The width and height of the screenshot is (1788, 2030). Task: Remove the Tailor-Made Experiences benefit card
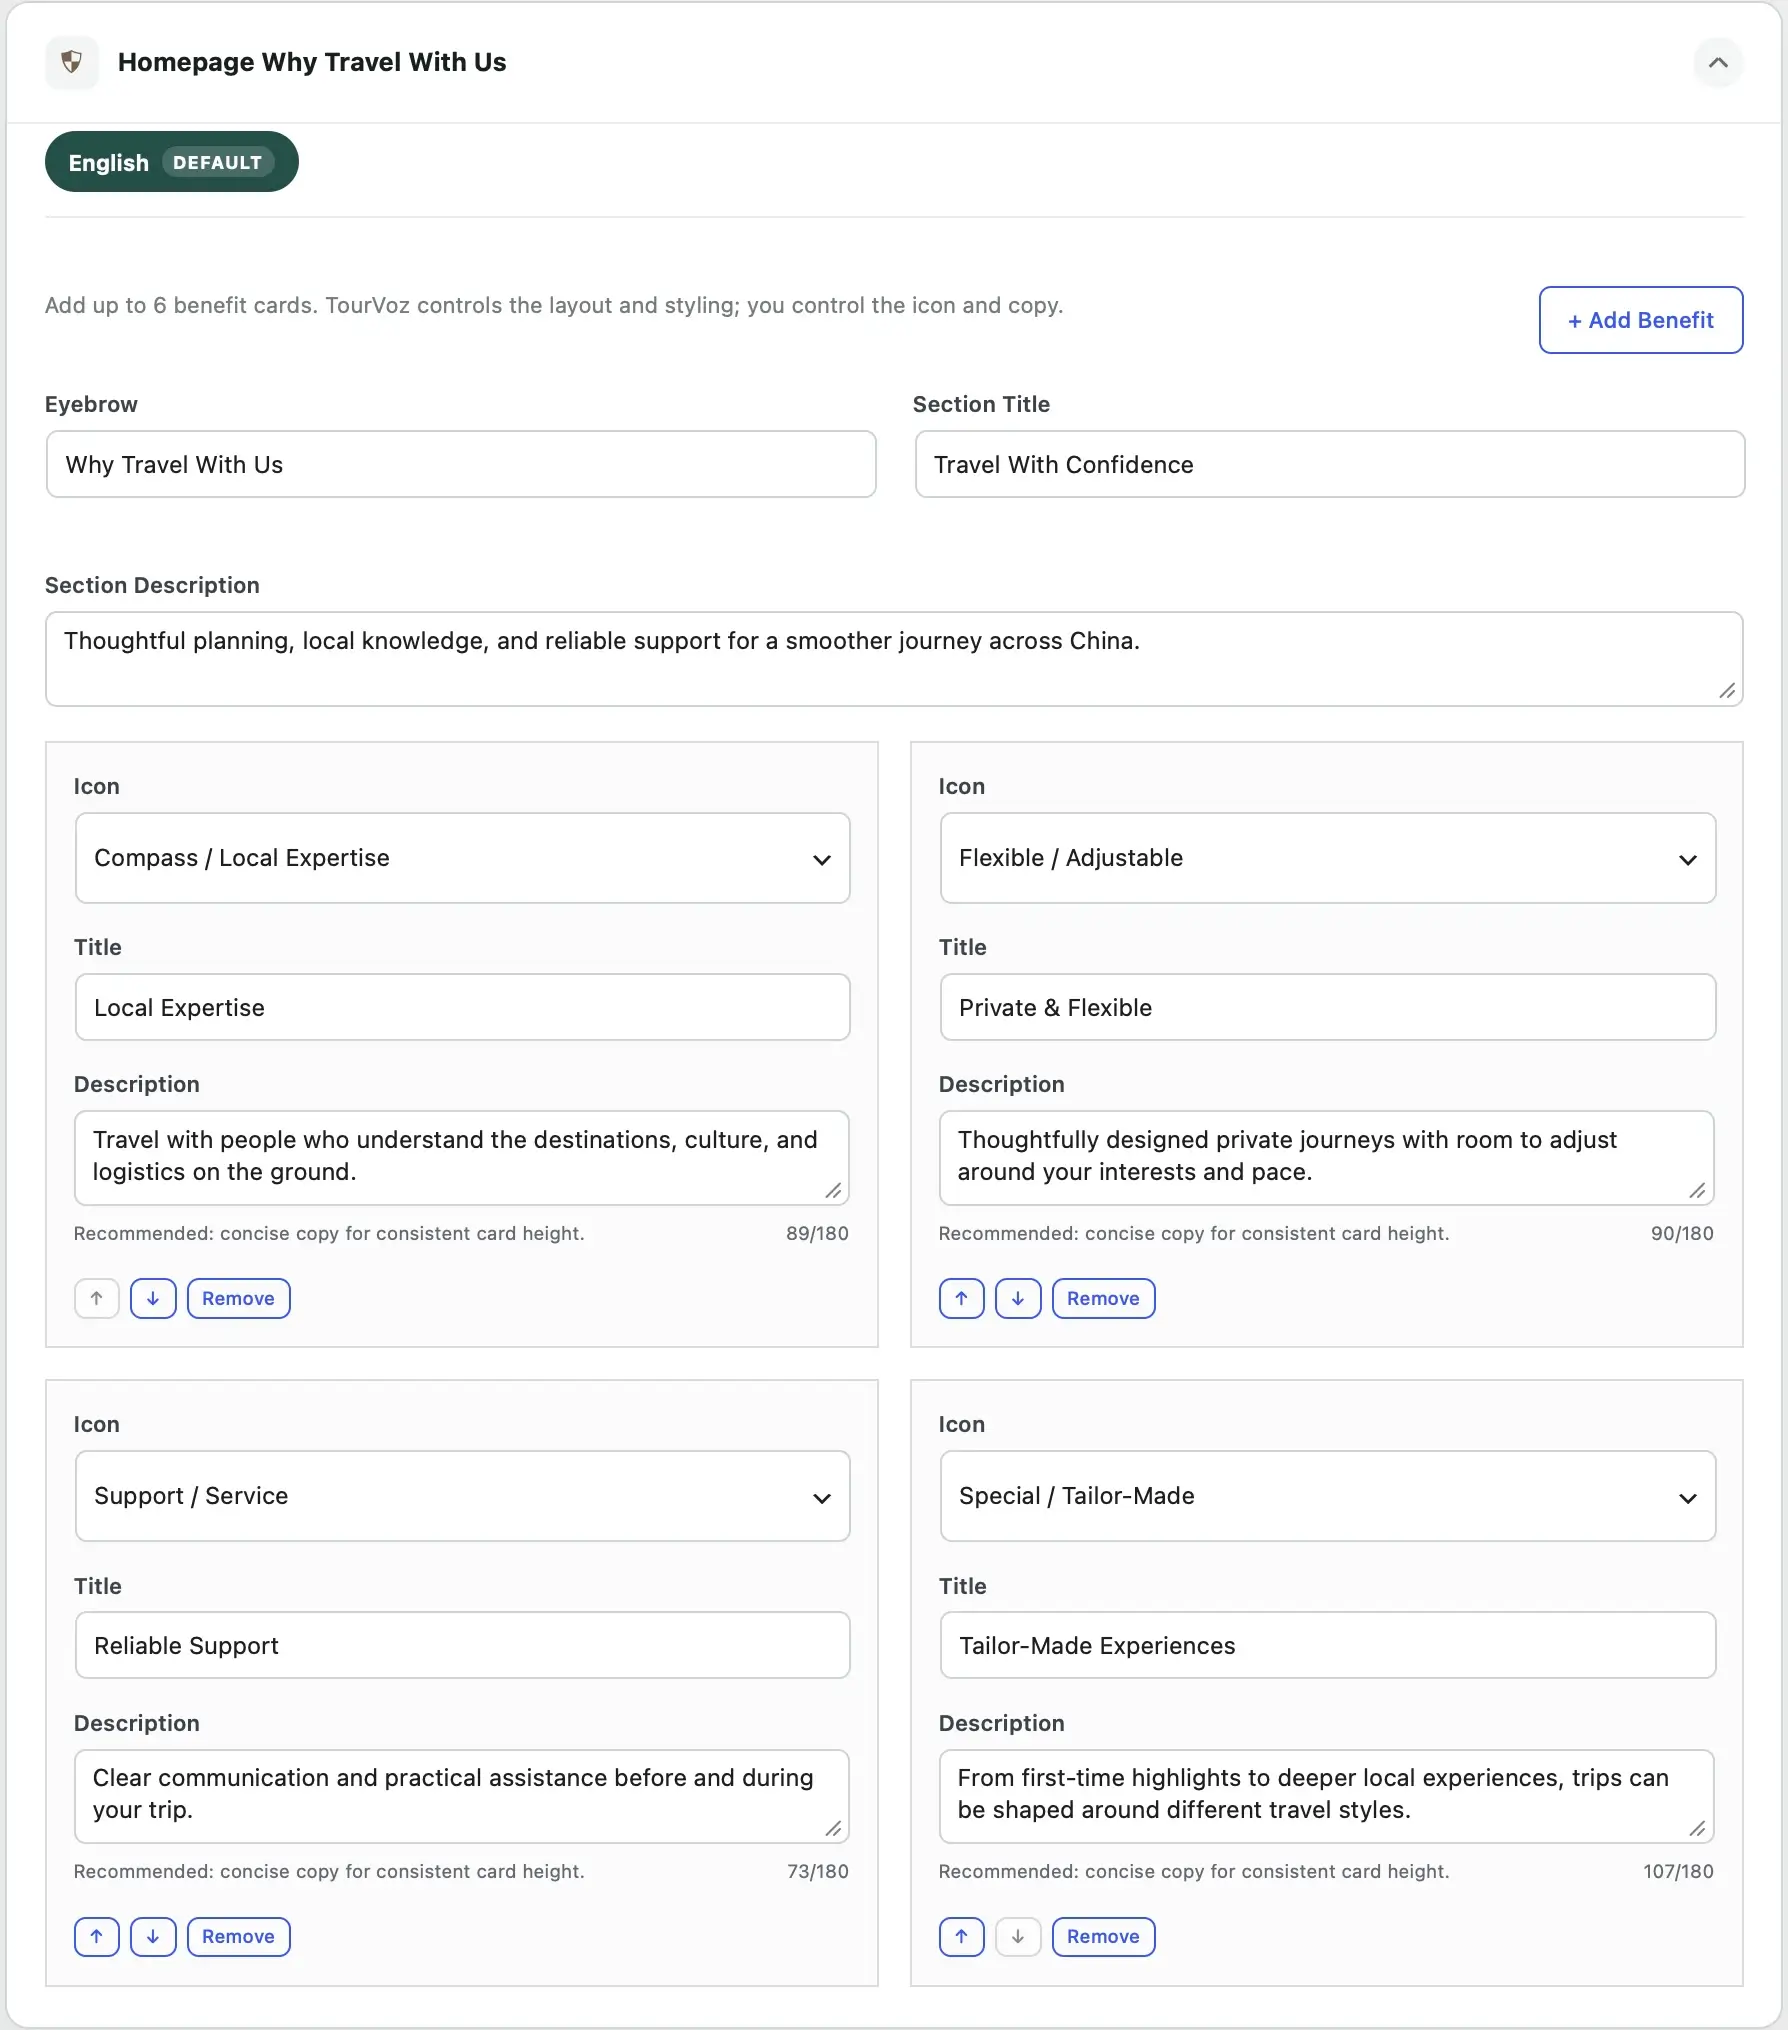click(1104, 1936)
